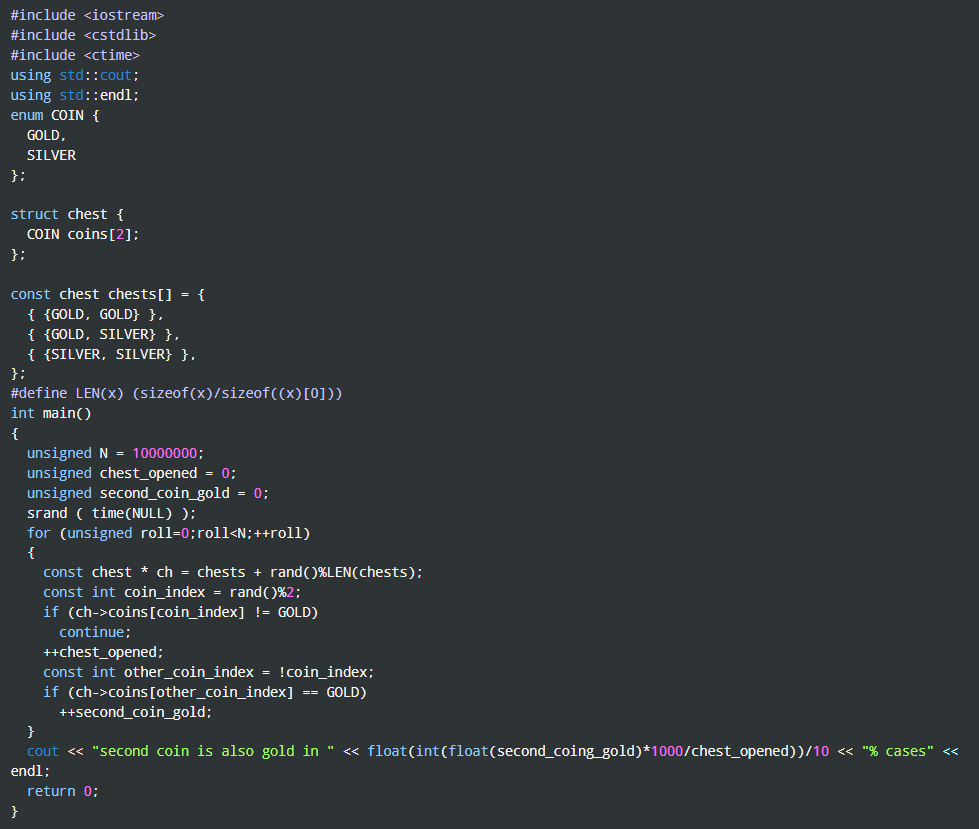Click the struct chest declaration
This screenshot has height=829, width=979.
pos(66,214)
